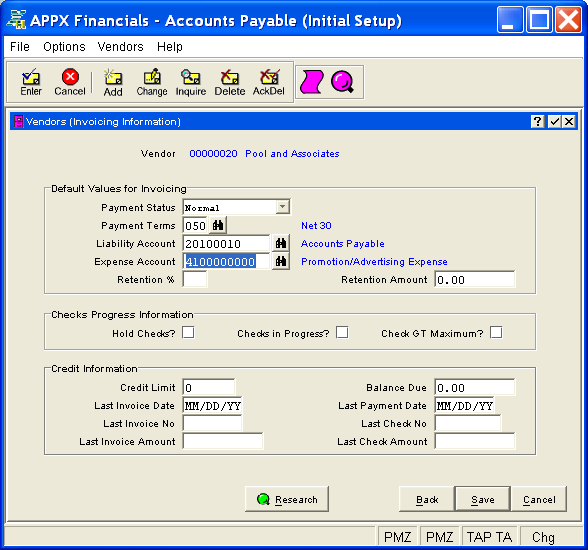Toggle the Hold Checks checkbox
Screen dimensions: 588x550
pos(188,332)
